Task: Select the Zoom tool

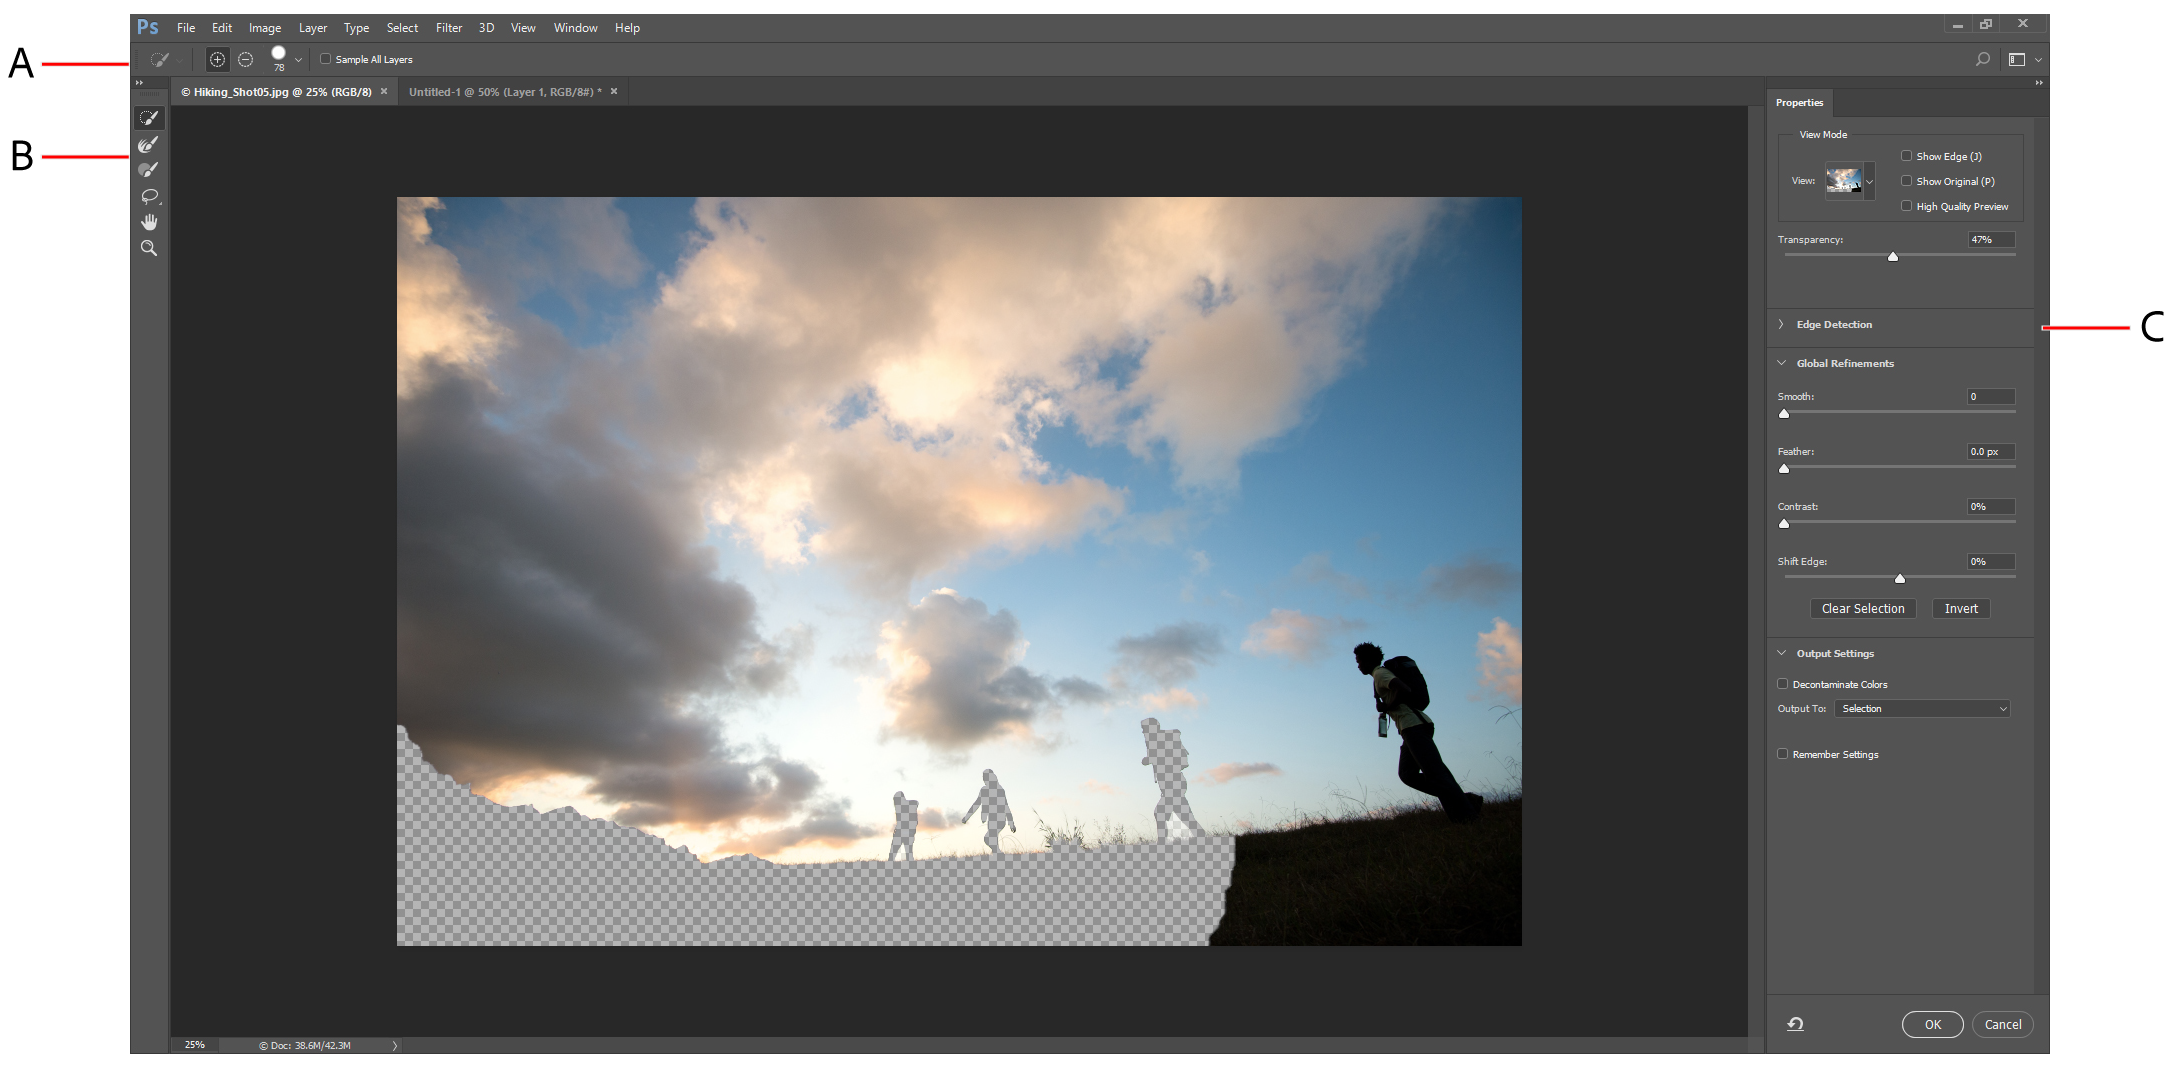Action: [149, 248]
